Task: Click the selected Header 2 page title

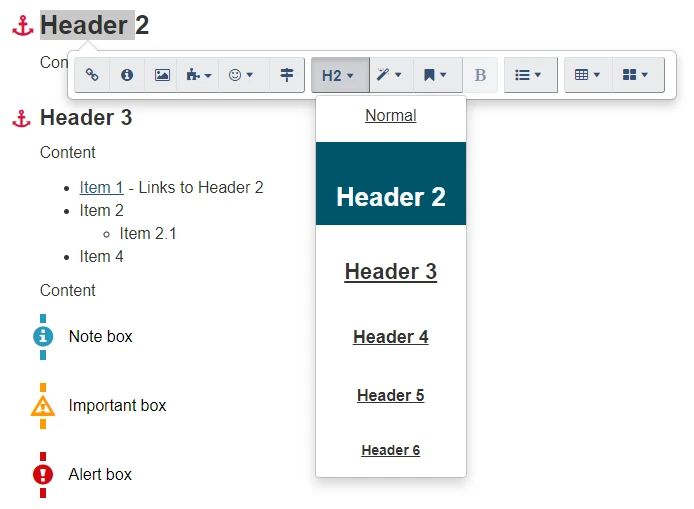Action: (x=94, y=25)
